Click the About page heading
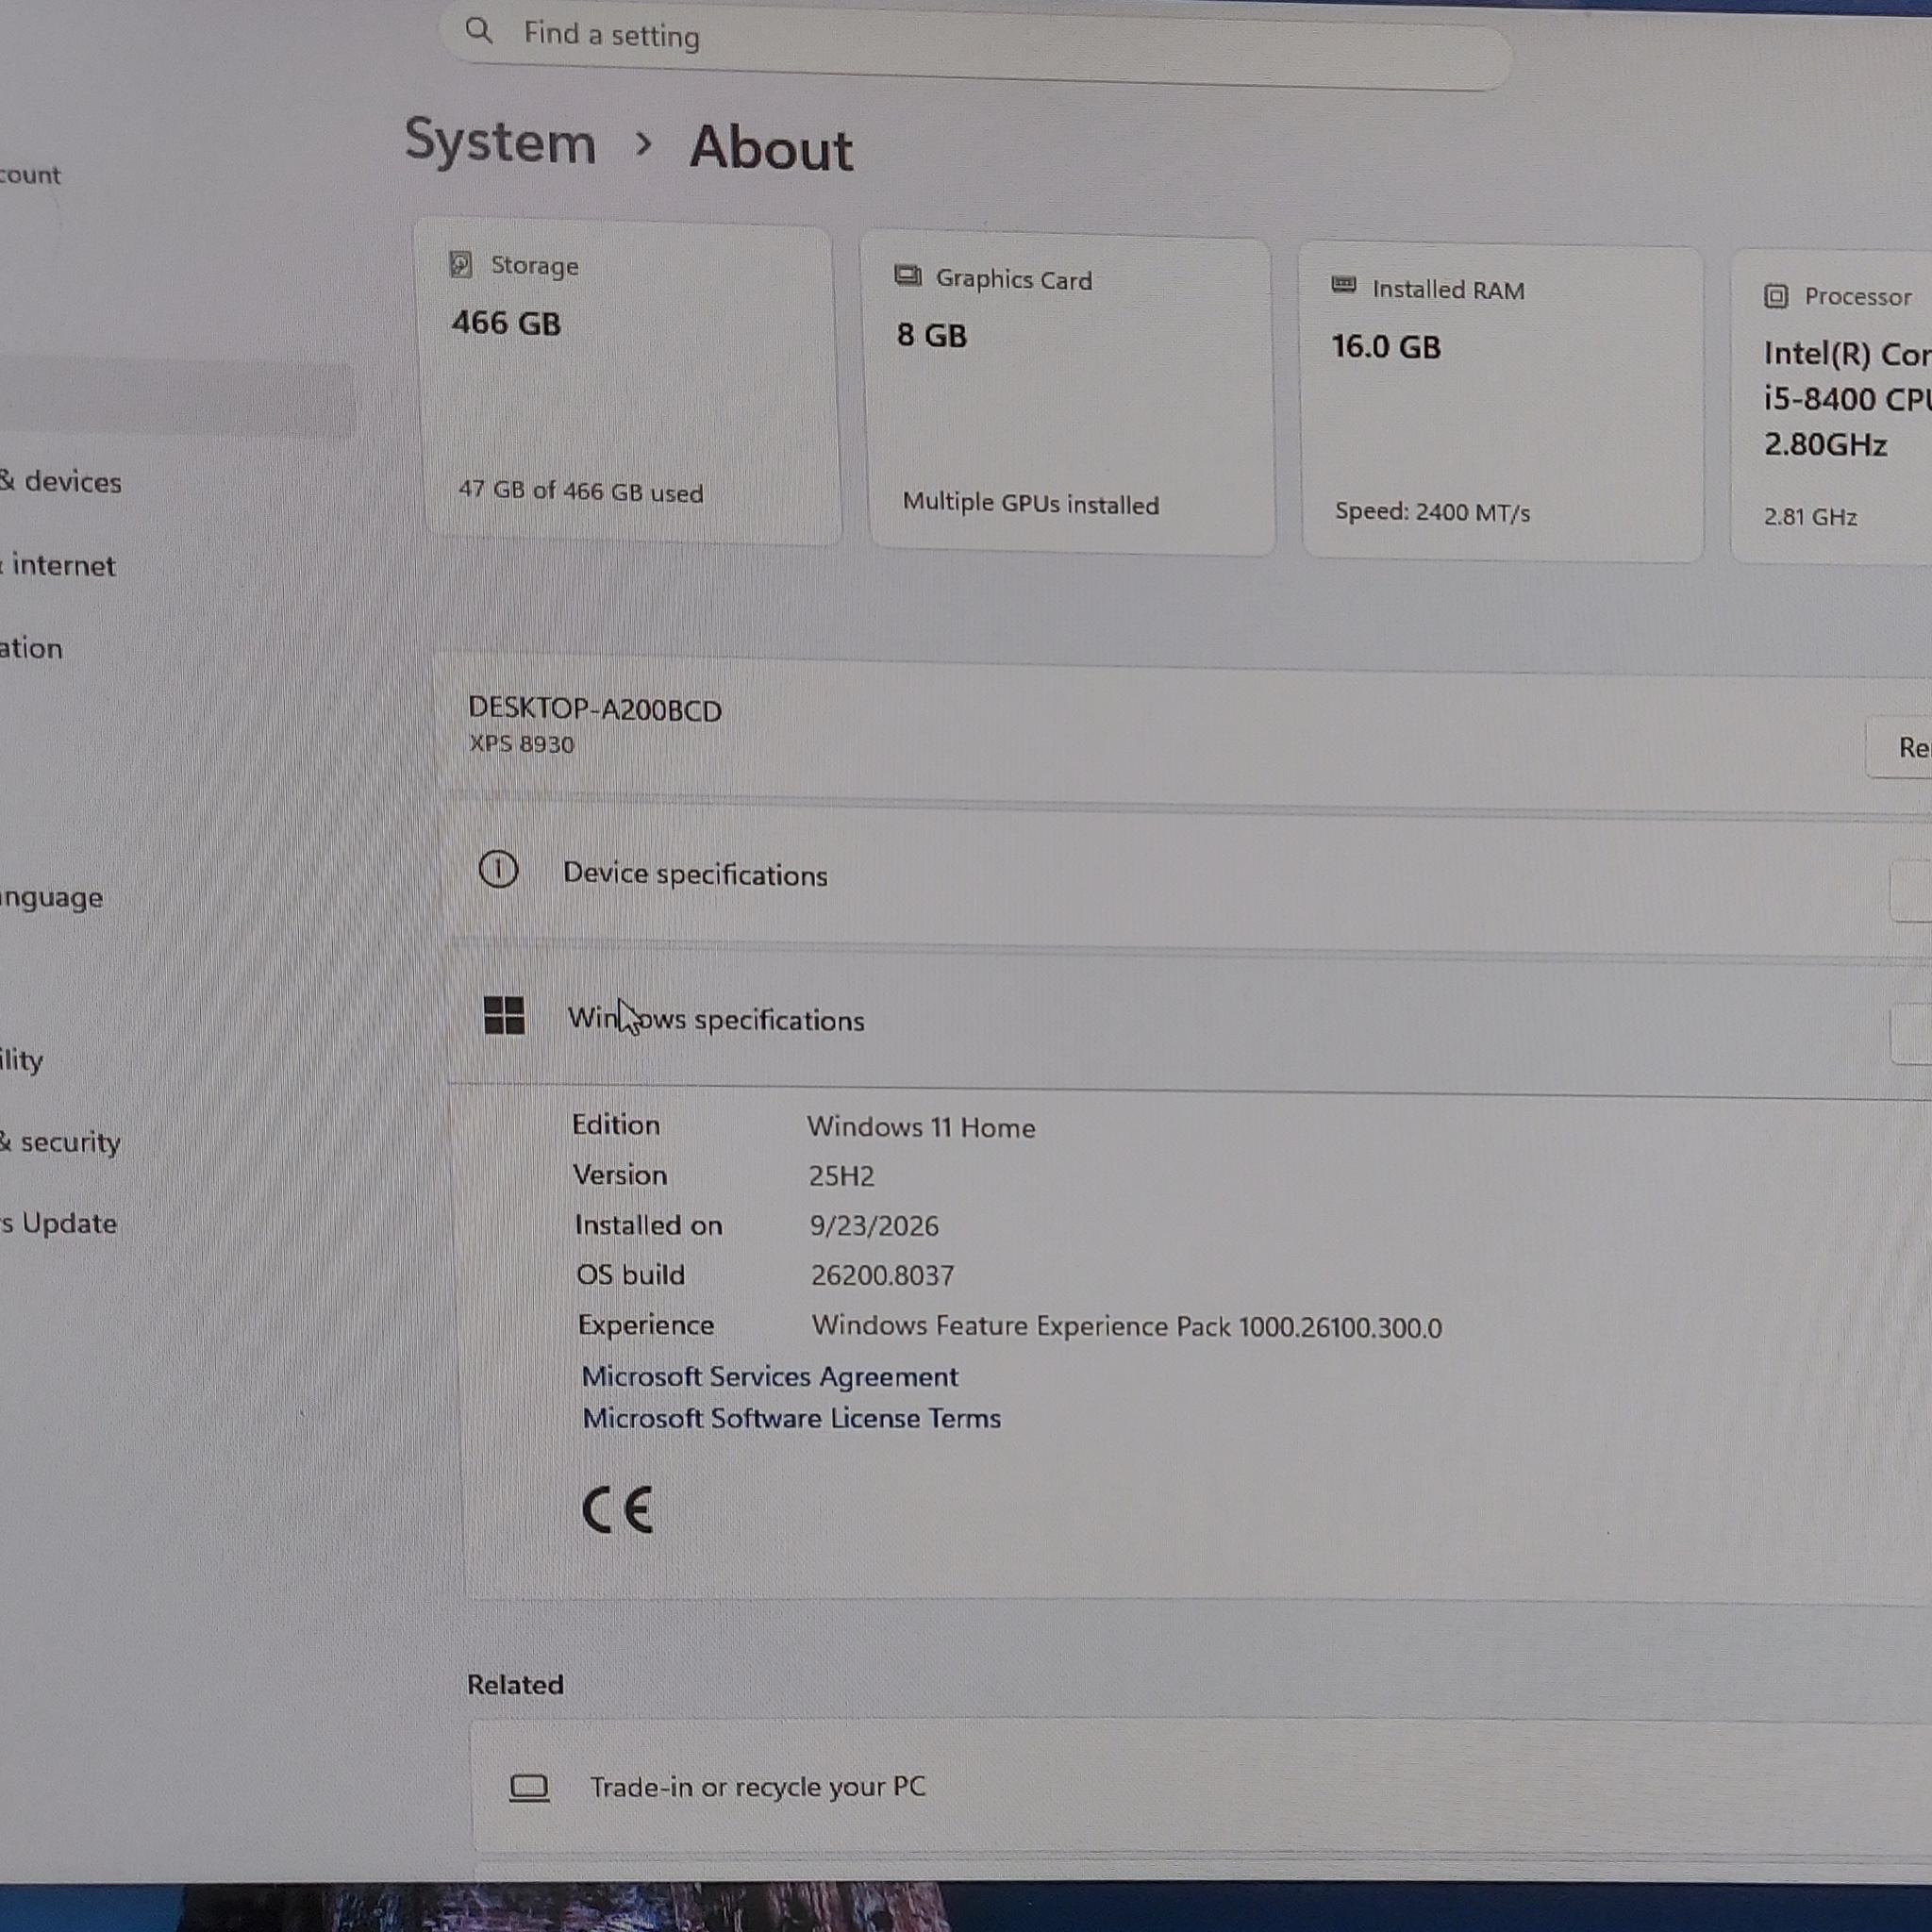This screenshot has width=1932, height=1932. pos(771,148)
